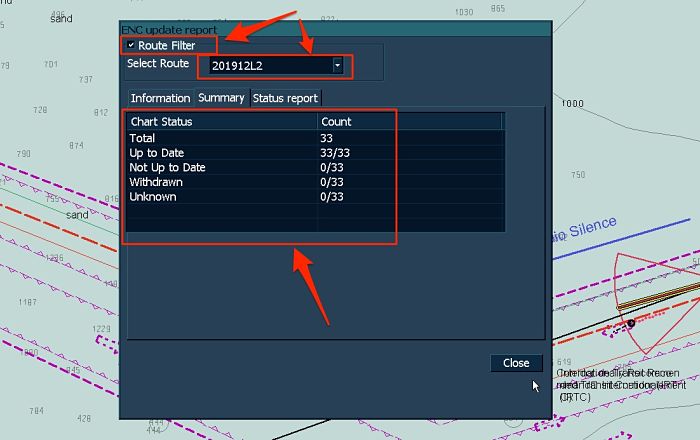Select the Summary tab
This screenshot has height=440, width=700.
(x=221, y=98)
